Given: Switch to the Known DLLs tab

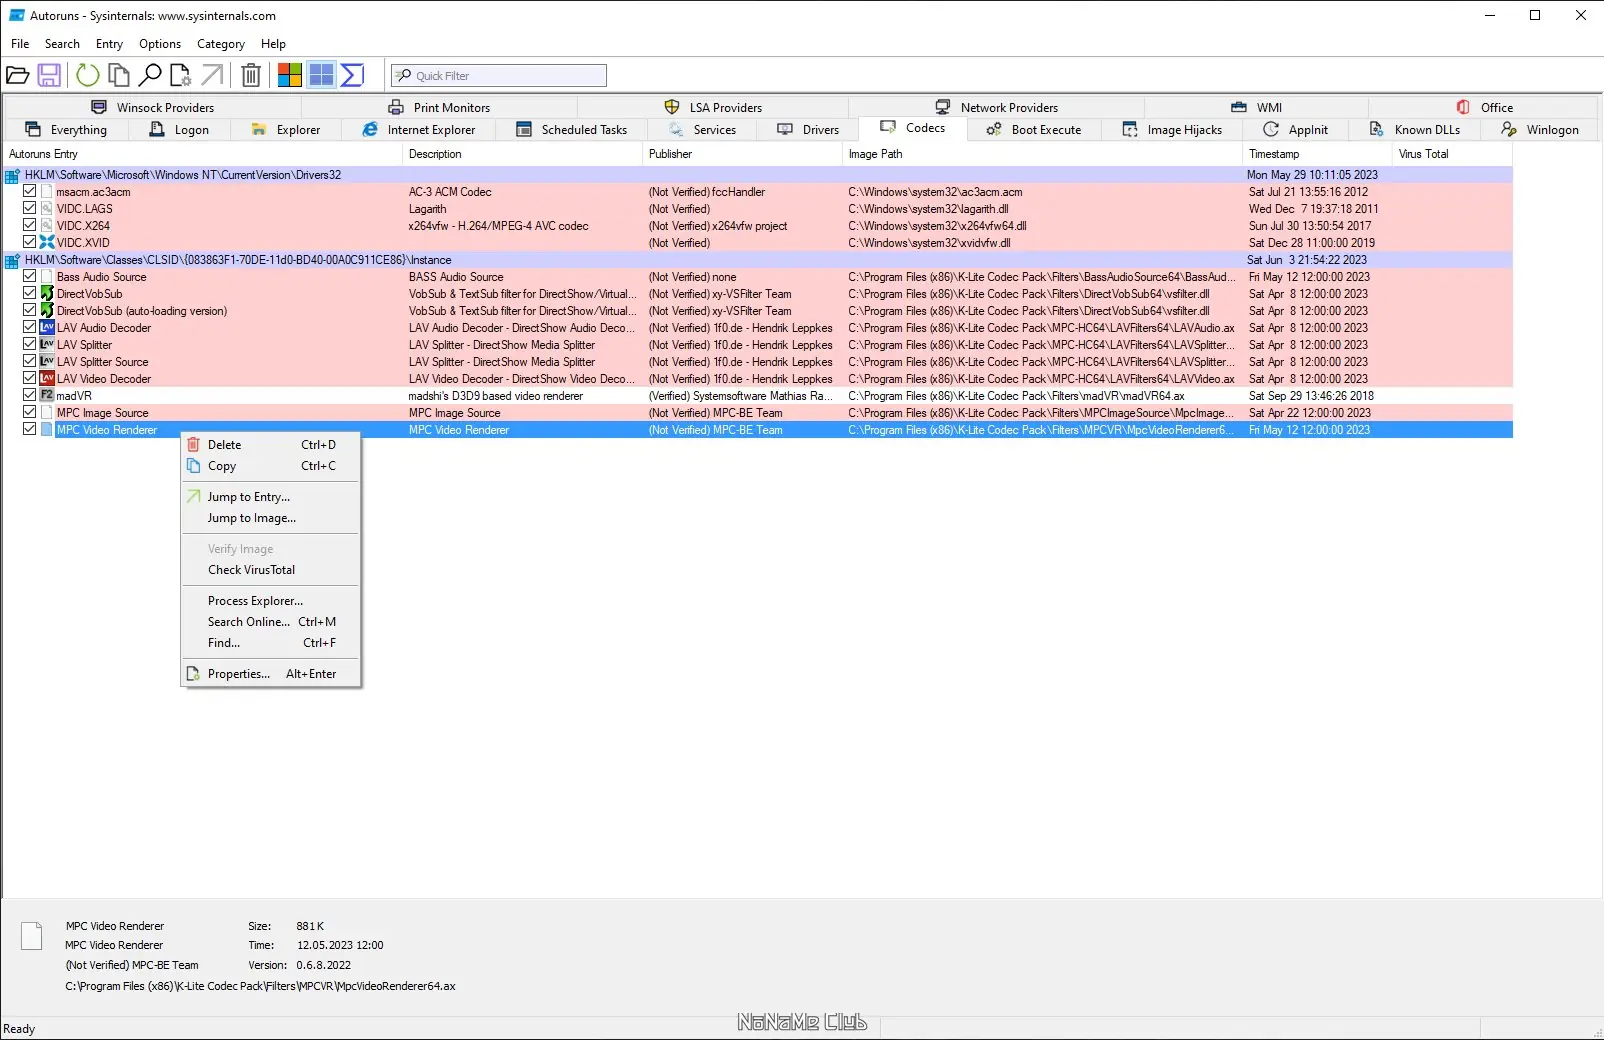Looking at the screenshot, I should (1414, 130).
